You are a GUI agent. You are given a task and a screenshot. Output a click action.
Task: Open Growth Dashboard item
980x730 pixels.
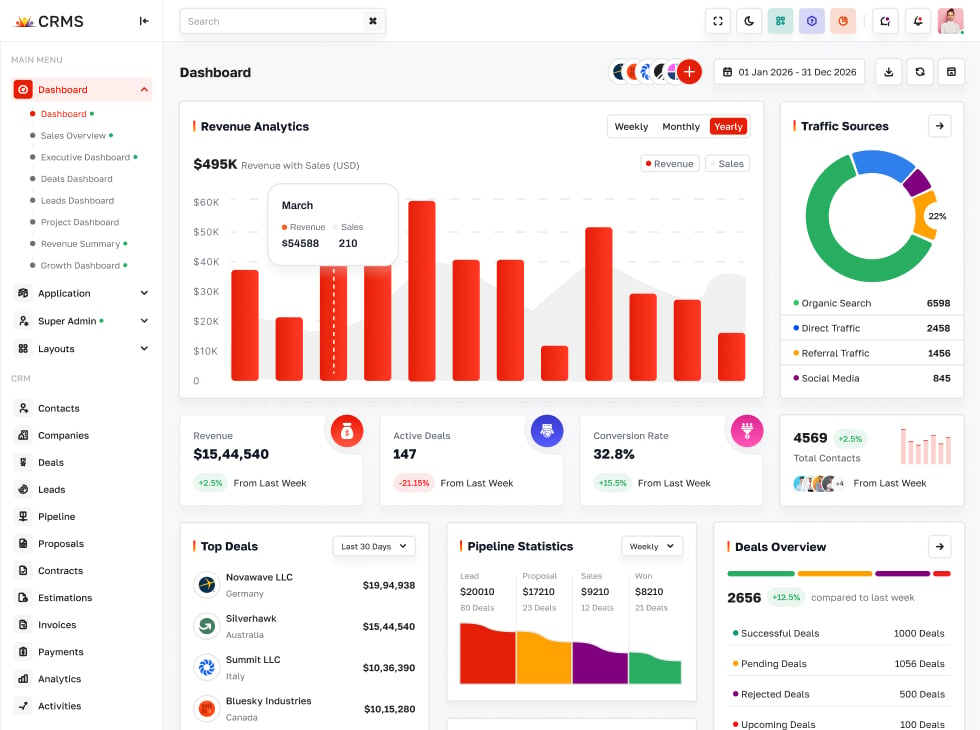click(x=81, y=266)
